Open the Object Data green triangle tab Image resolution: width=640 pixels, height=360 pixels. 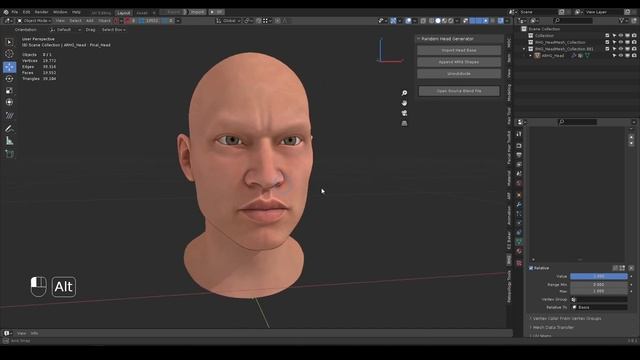coord(519,242)
